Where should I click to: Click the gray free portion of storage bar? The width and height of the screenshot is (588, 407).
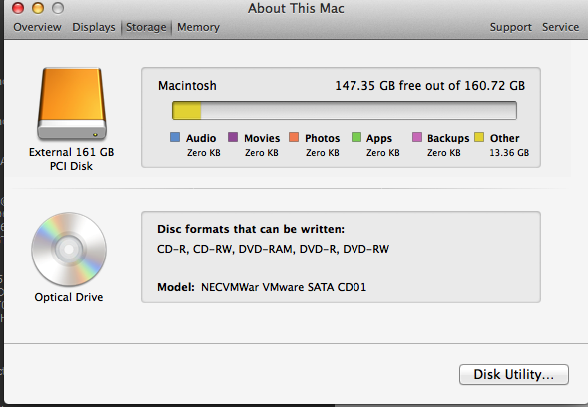[x=359, y=111]
